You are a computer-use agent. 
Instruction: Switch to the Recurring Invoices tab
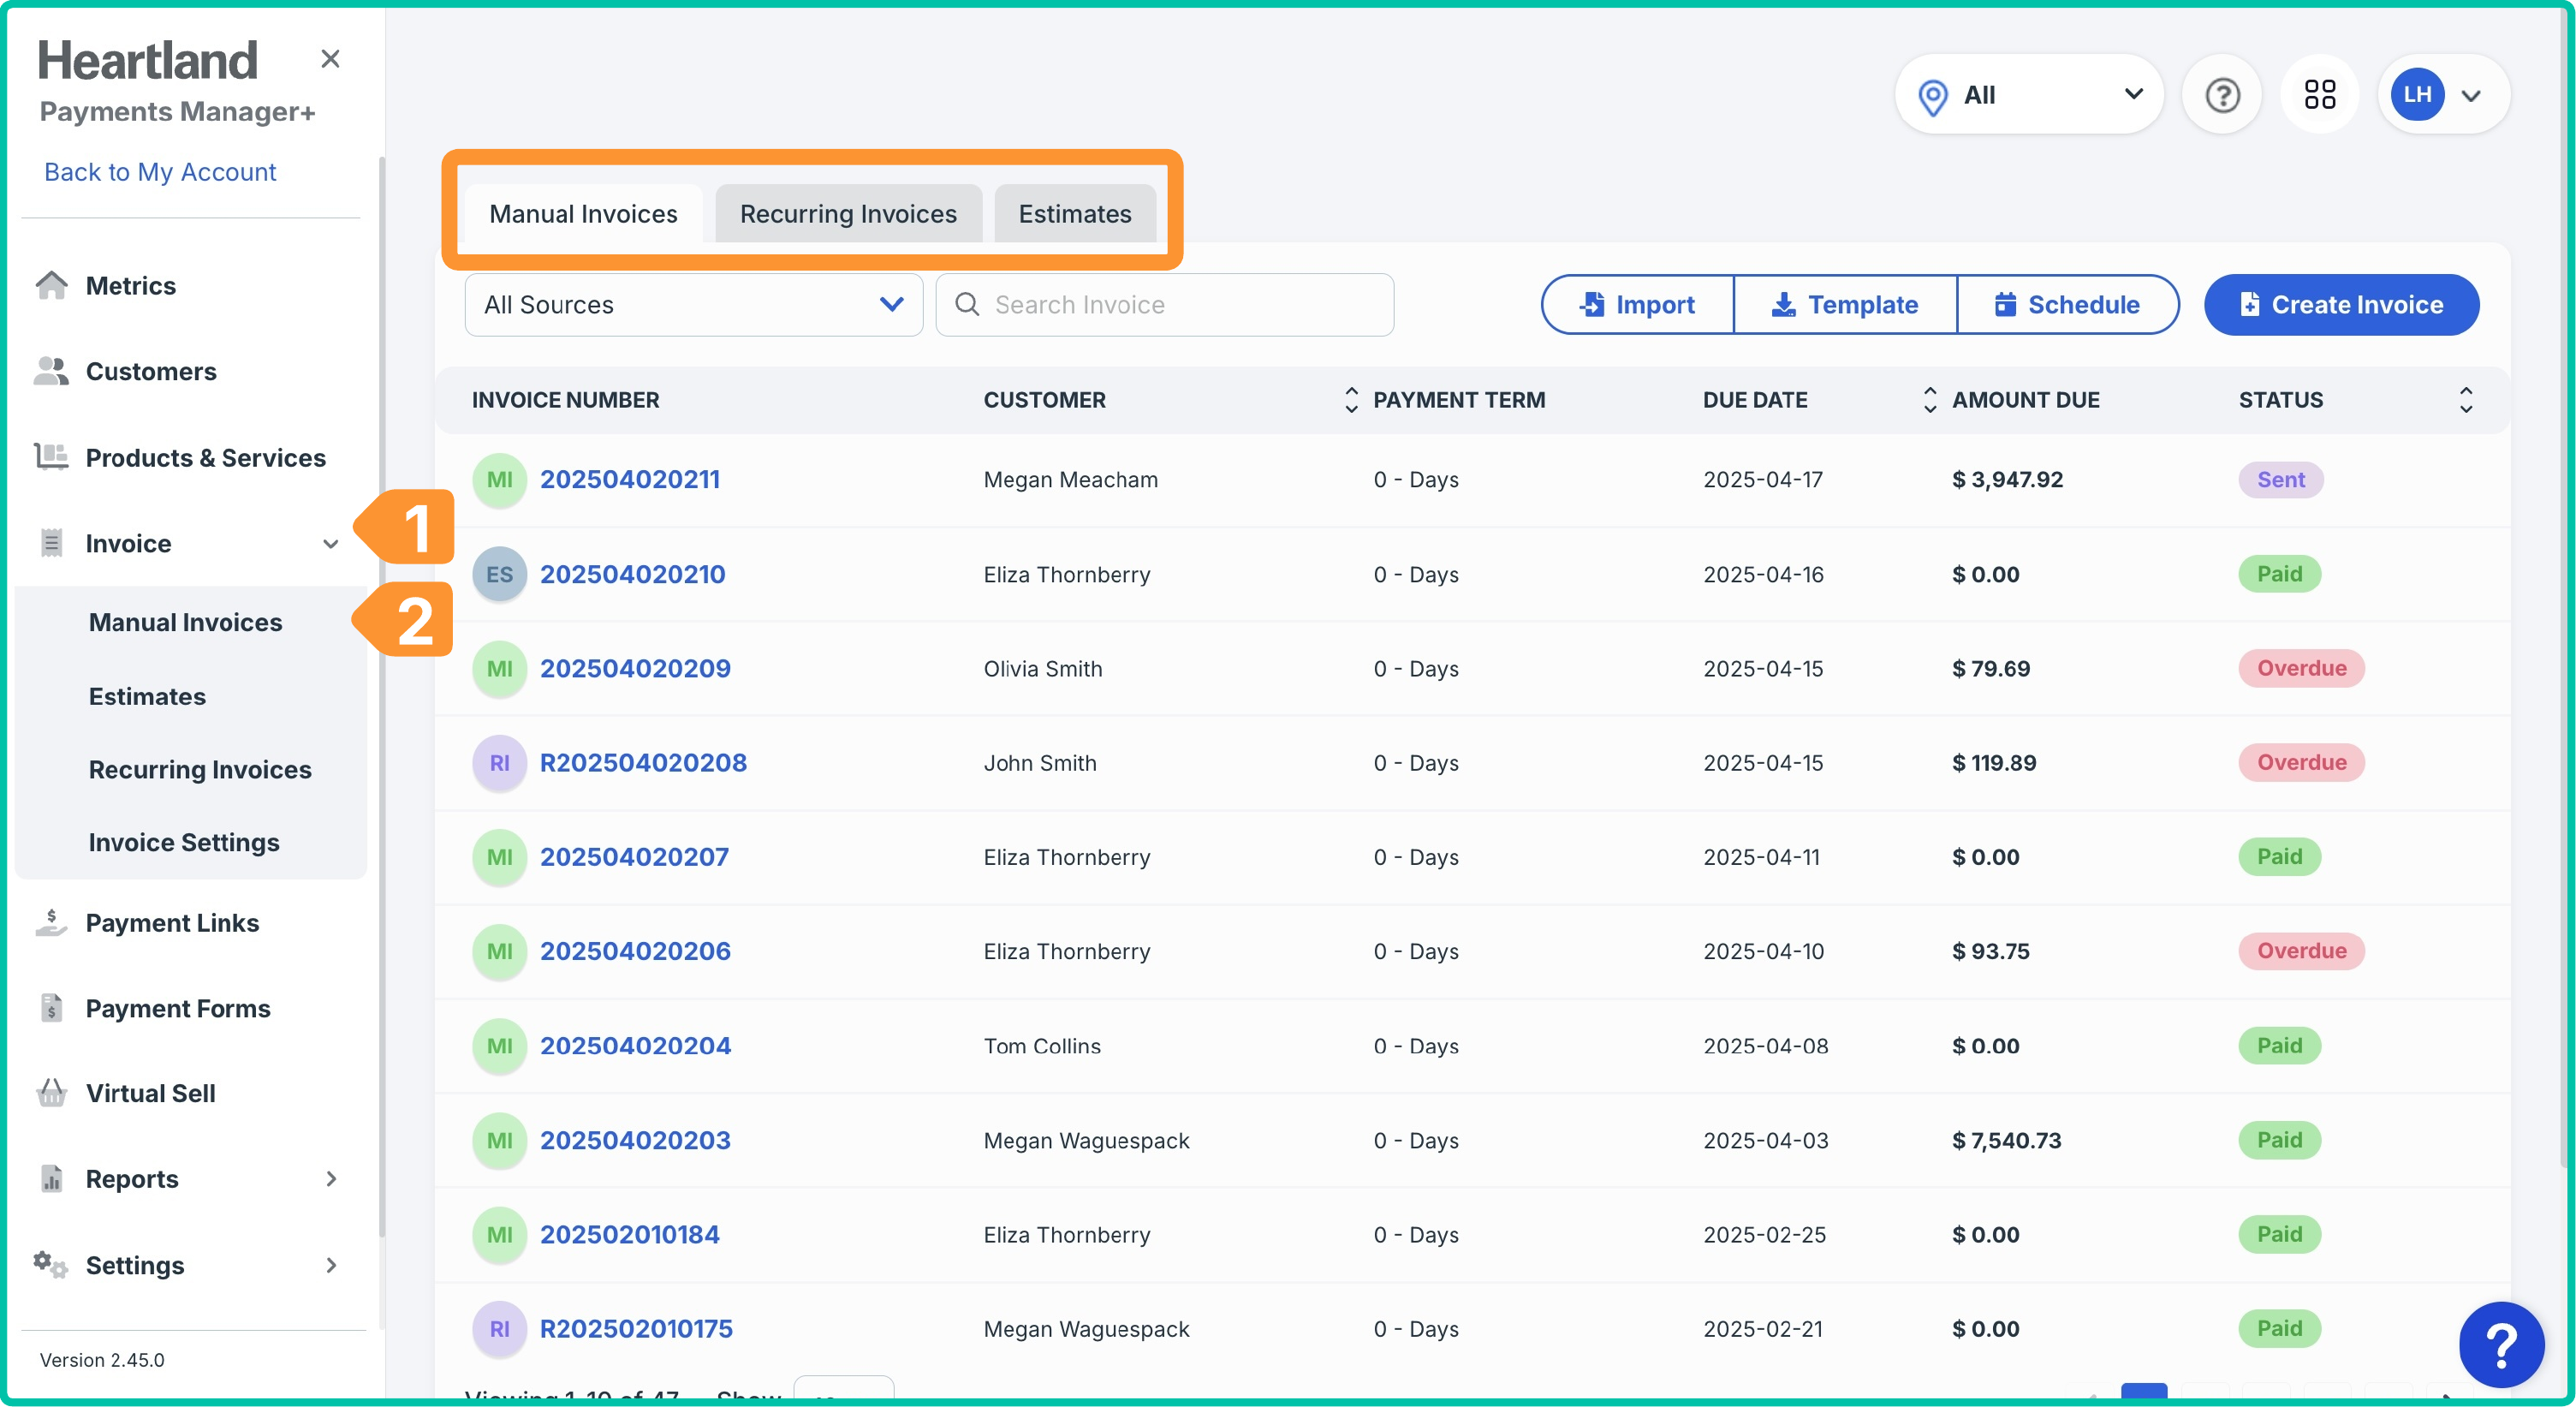tap(848, 214)
